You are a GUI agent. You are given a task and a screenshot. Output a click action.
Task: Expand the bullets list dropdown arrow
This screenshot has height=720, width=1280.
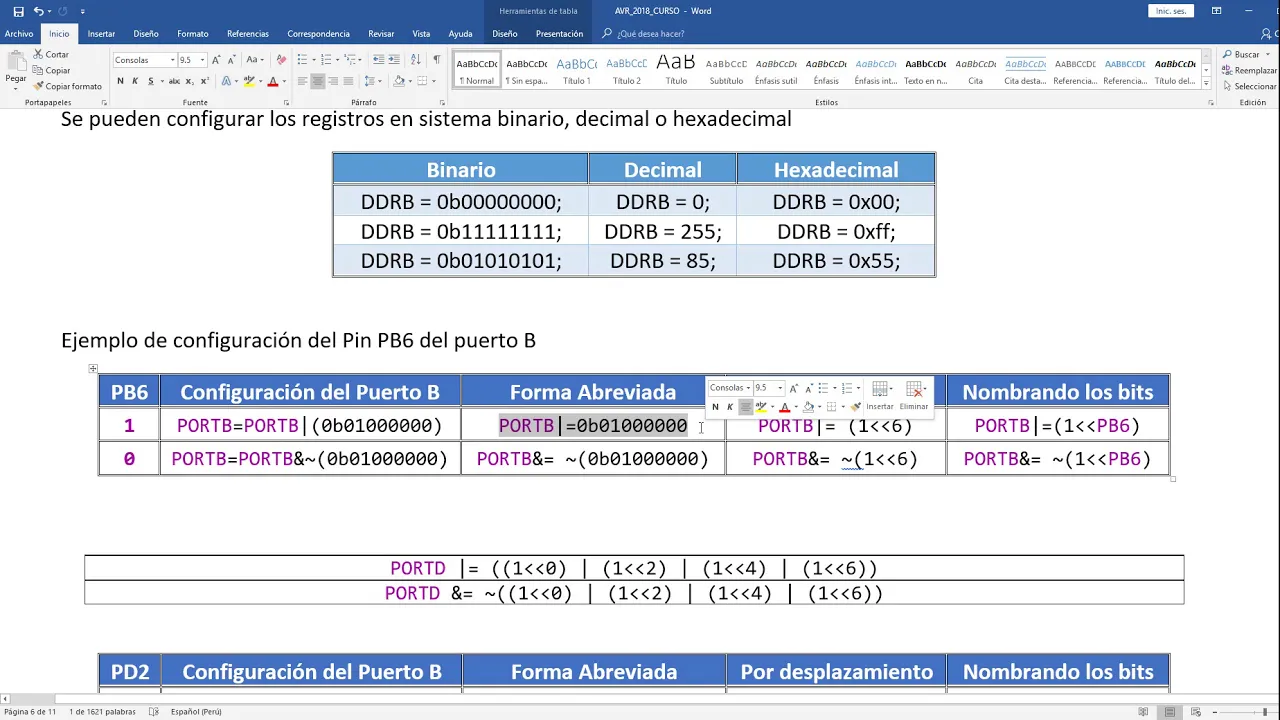point(316,60)
